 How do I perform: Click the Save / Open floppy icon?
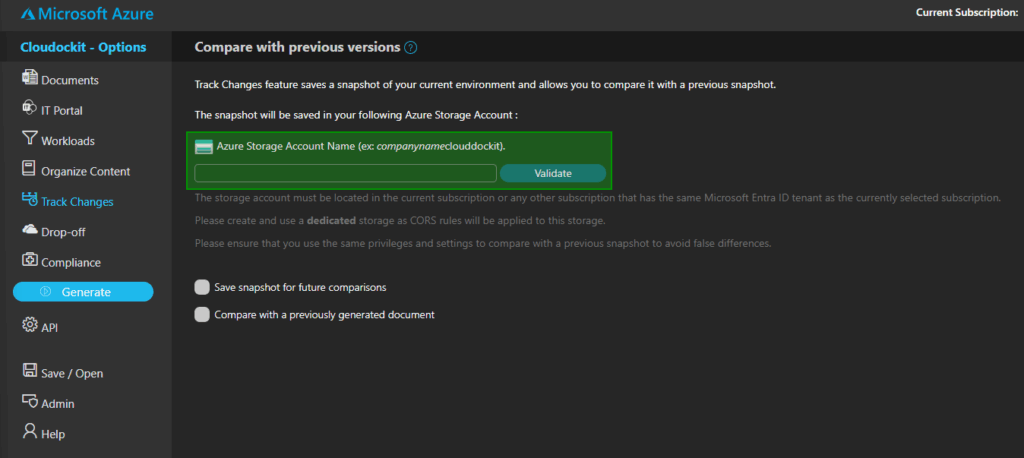[29, 372]
